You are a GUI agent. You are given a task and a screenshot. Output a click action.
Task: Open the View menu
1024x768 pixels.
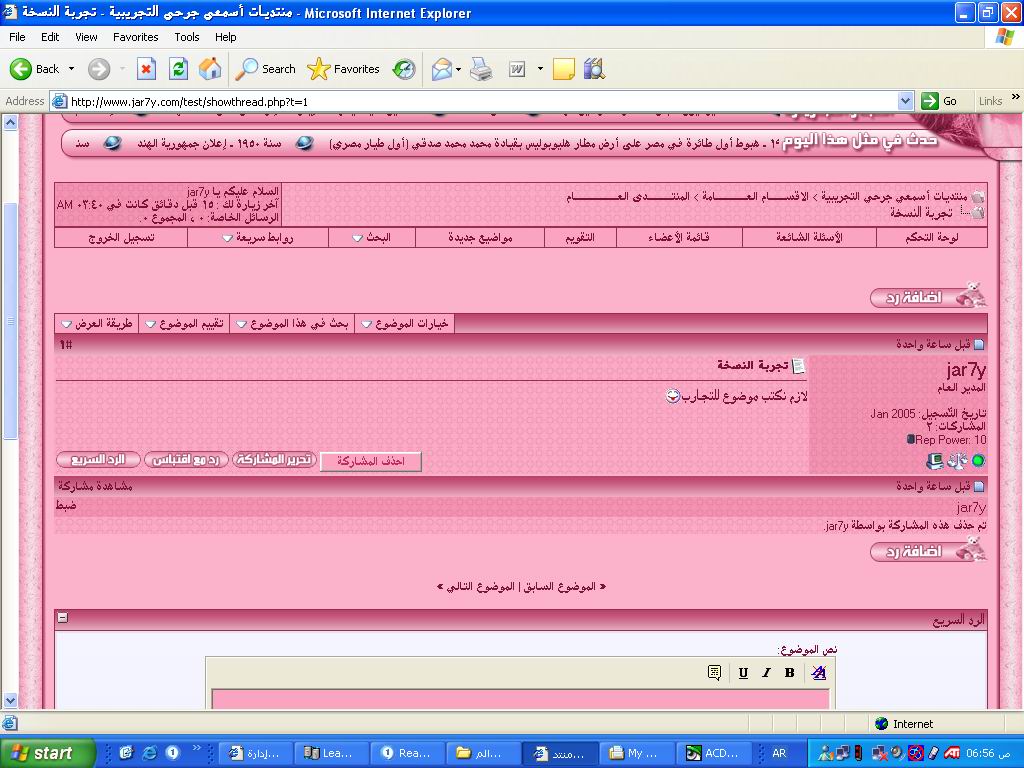(x=86, y=37)
